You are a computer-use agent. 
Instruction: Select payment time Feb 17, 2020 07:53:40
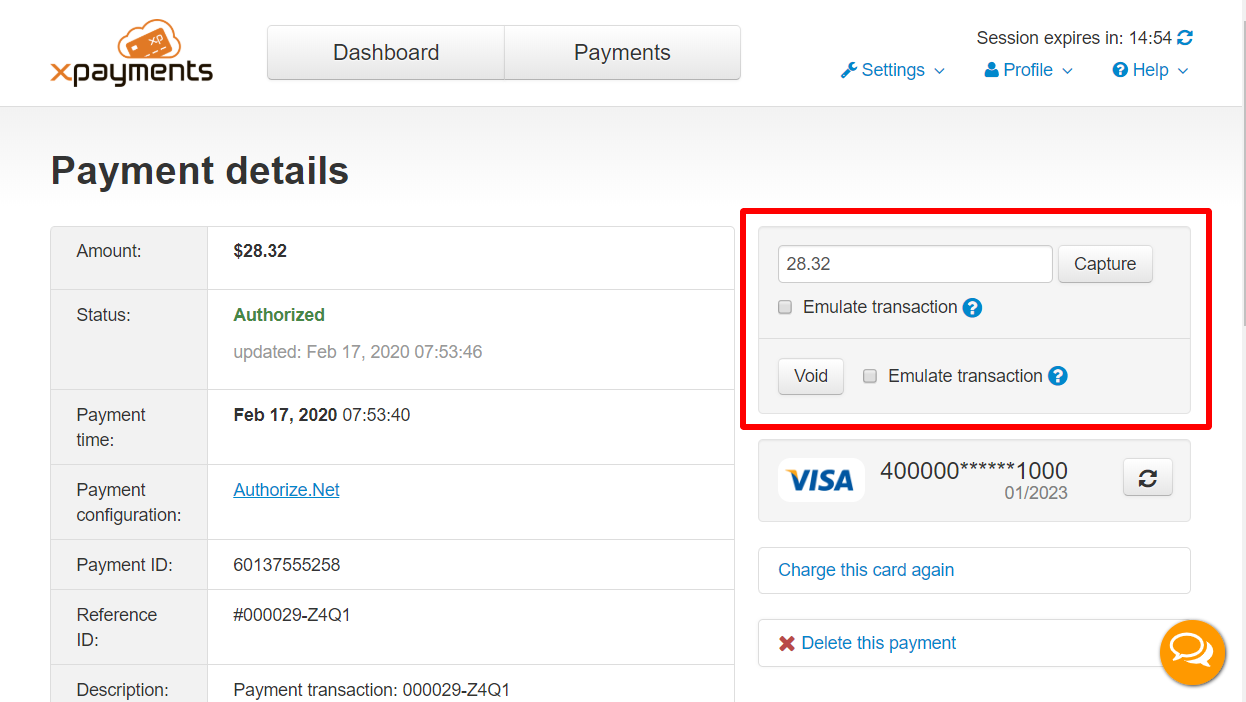click(322, 415)
